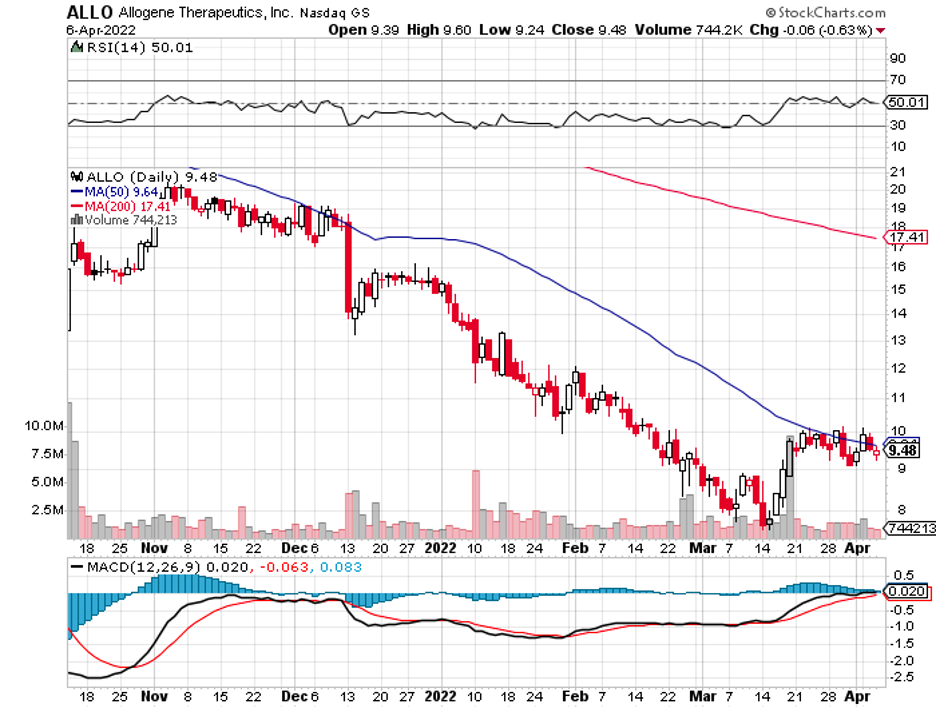The image size is (936, 708).
Task: Click the -1.5 label on MACD axis
Action: point(901,643)
